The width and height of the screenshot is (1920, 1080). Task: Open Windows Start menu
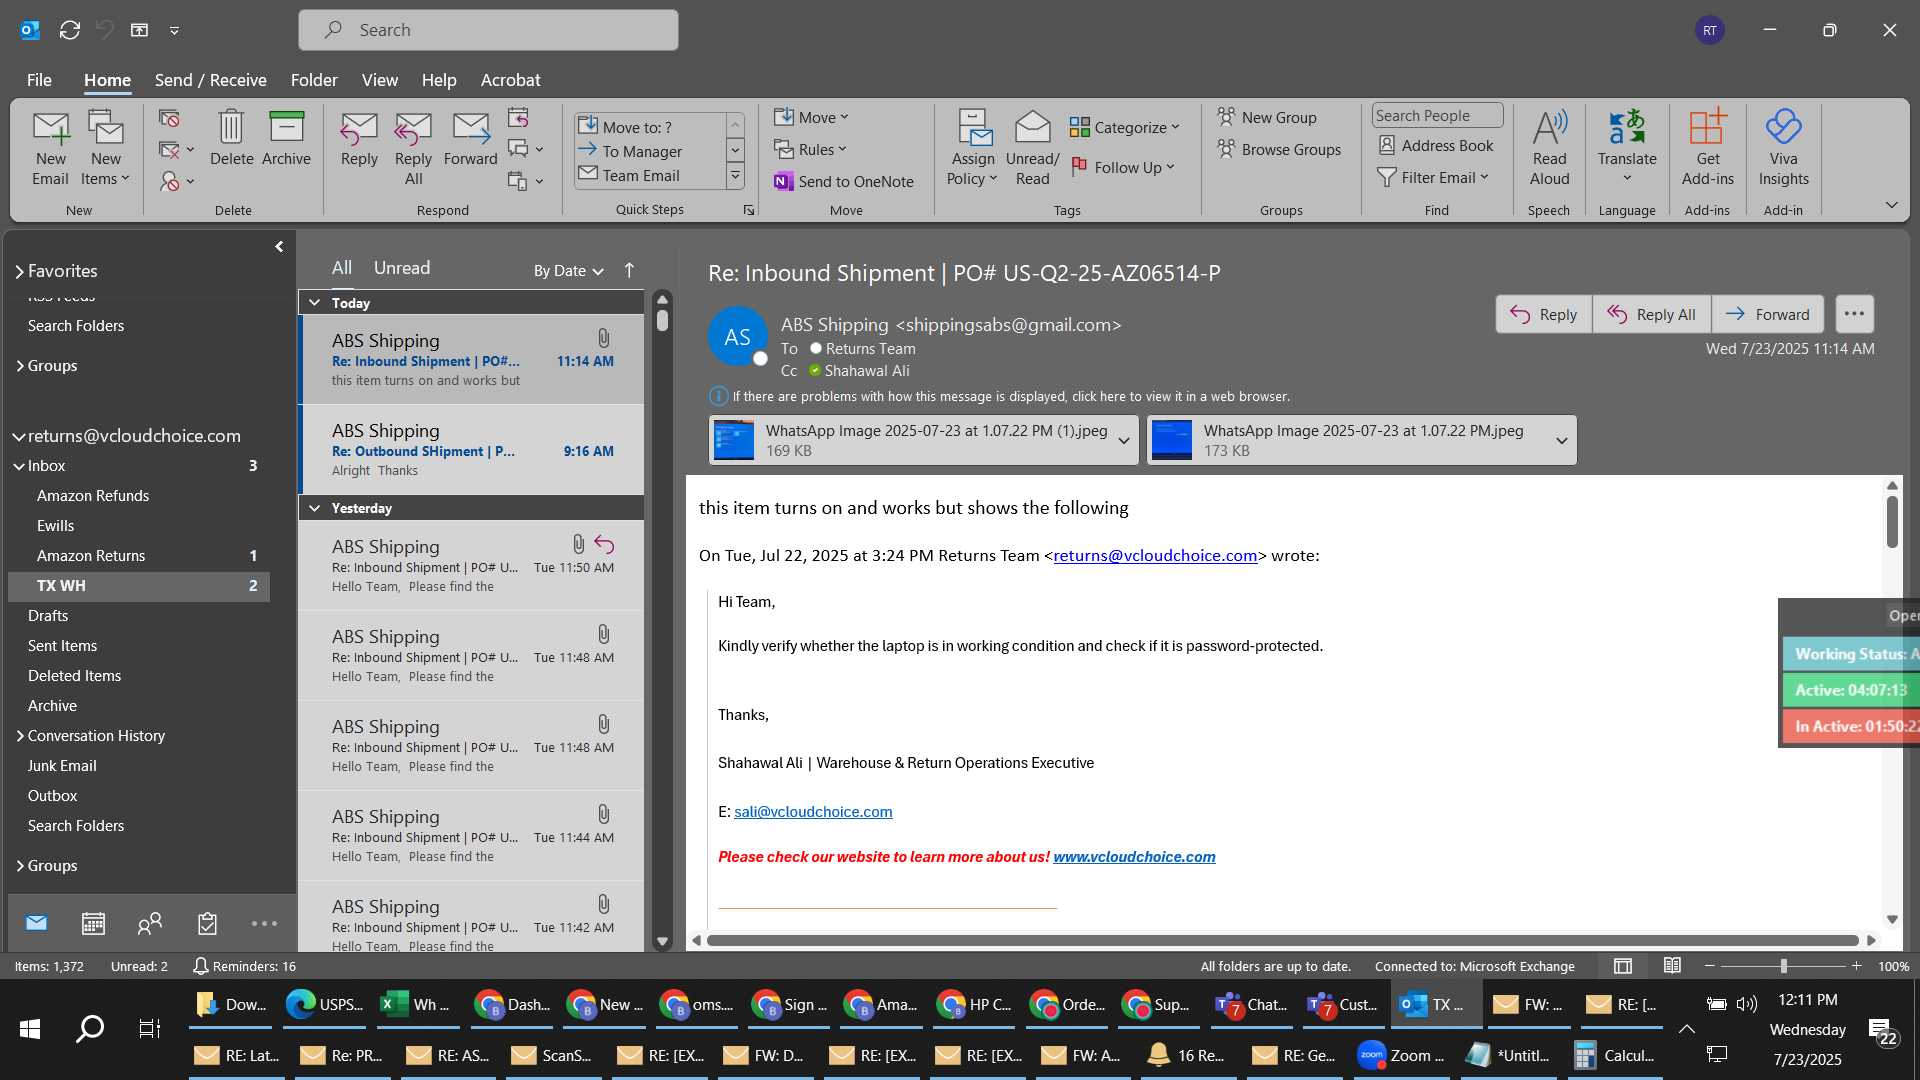pos(30,1029)
